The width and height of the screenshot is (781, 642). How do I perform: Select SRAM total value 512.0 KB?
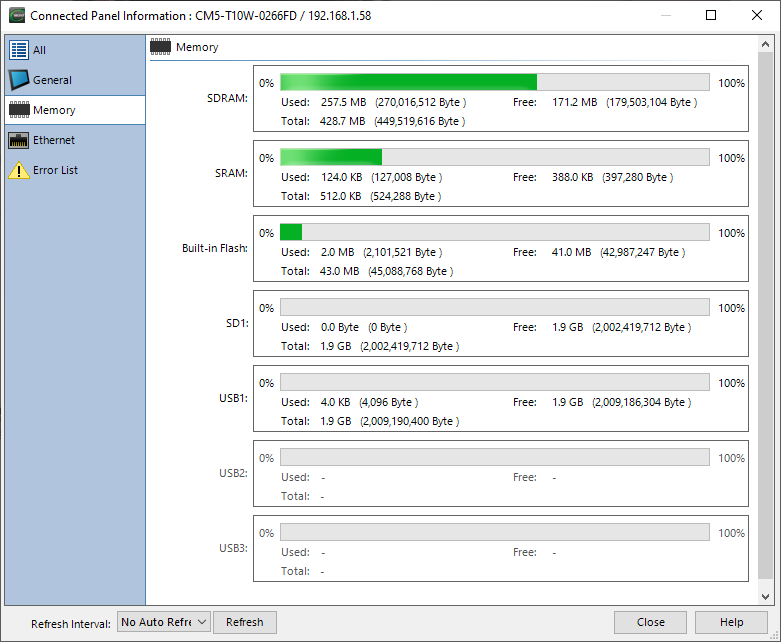point(340,196)
